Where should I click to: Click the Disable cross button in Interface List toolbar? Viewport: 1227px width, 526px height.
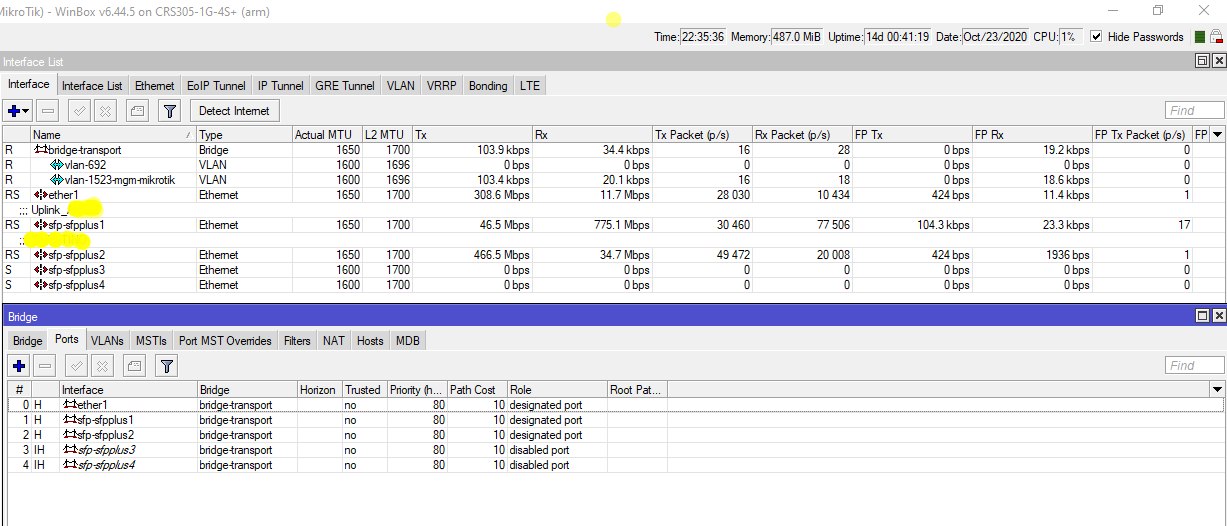click(x=104, y=111)
